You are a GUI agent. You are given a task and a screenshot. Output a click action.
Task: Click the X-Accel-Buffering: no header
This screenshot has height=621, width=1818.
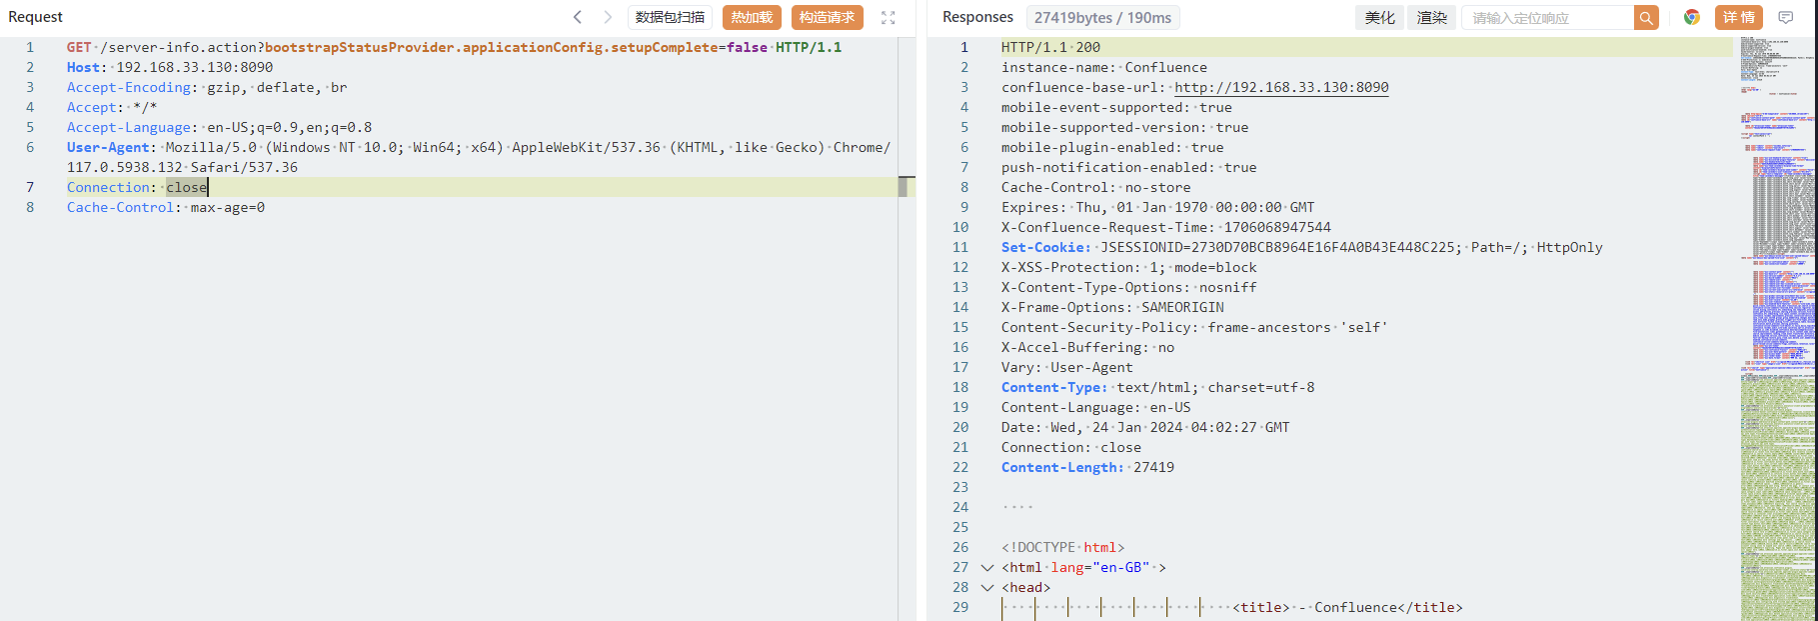click(1088, 347)
